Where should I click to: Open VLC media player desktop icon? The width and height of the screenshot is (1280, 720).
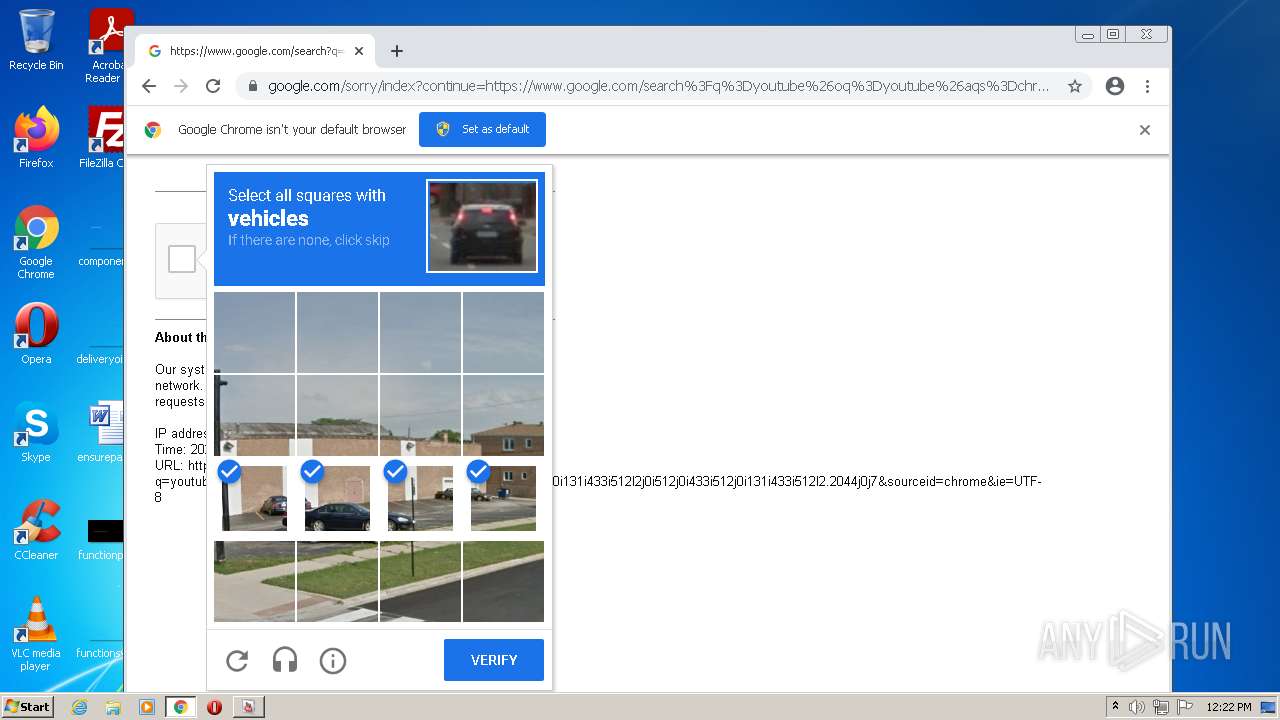pos(36,634)
